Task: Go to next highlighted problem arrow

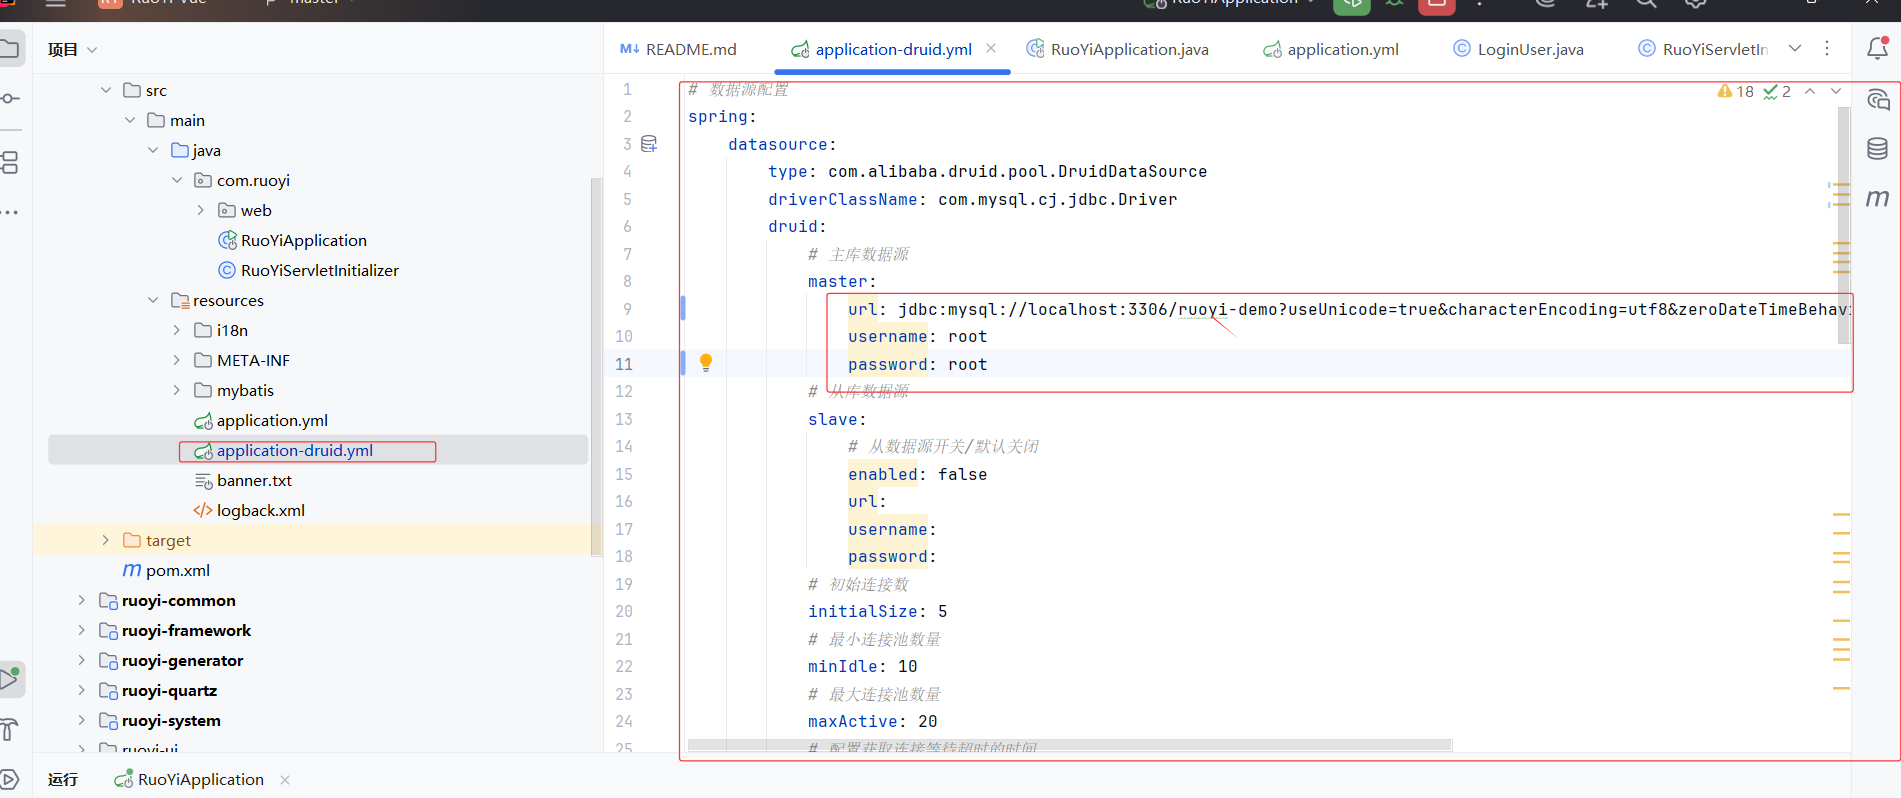Action: coord(1836,91)
